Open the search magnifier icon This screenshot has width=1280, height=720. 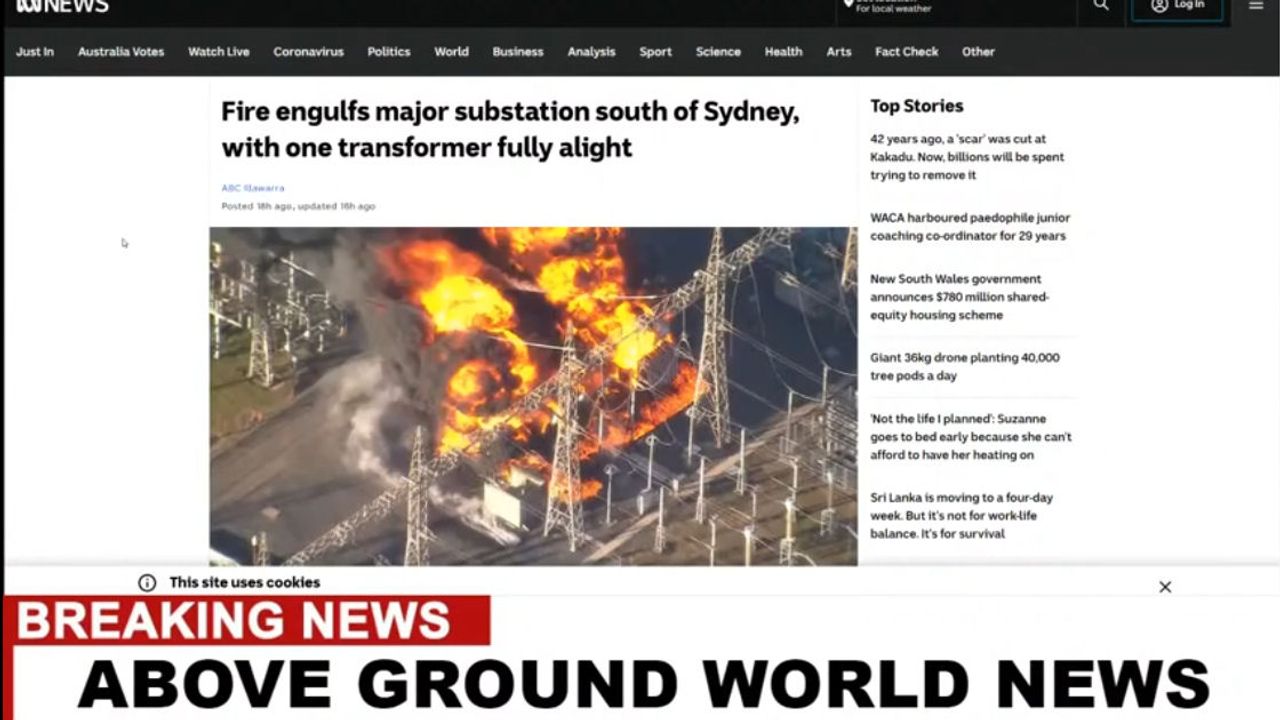click(1101, 5)
